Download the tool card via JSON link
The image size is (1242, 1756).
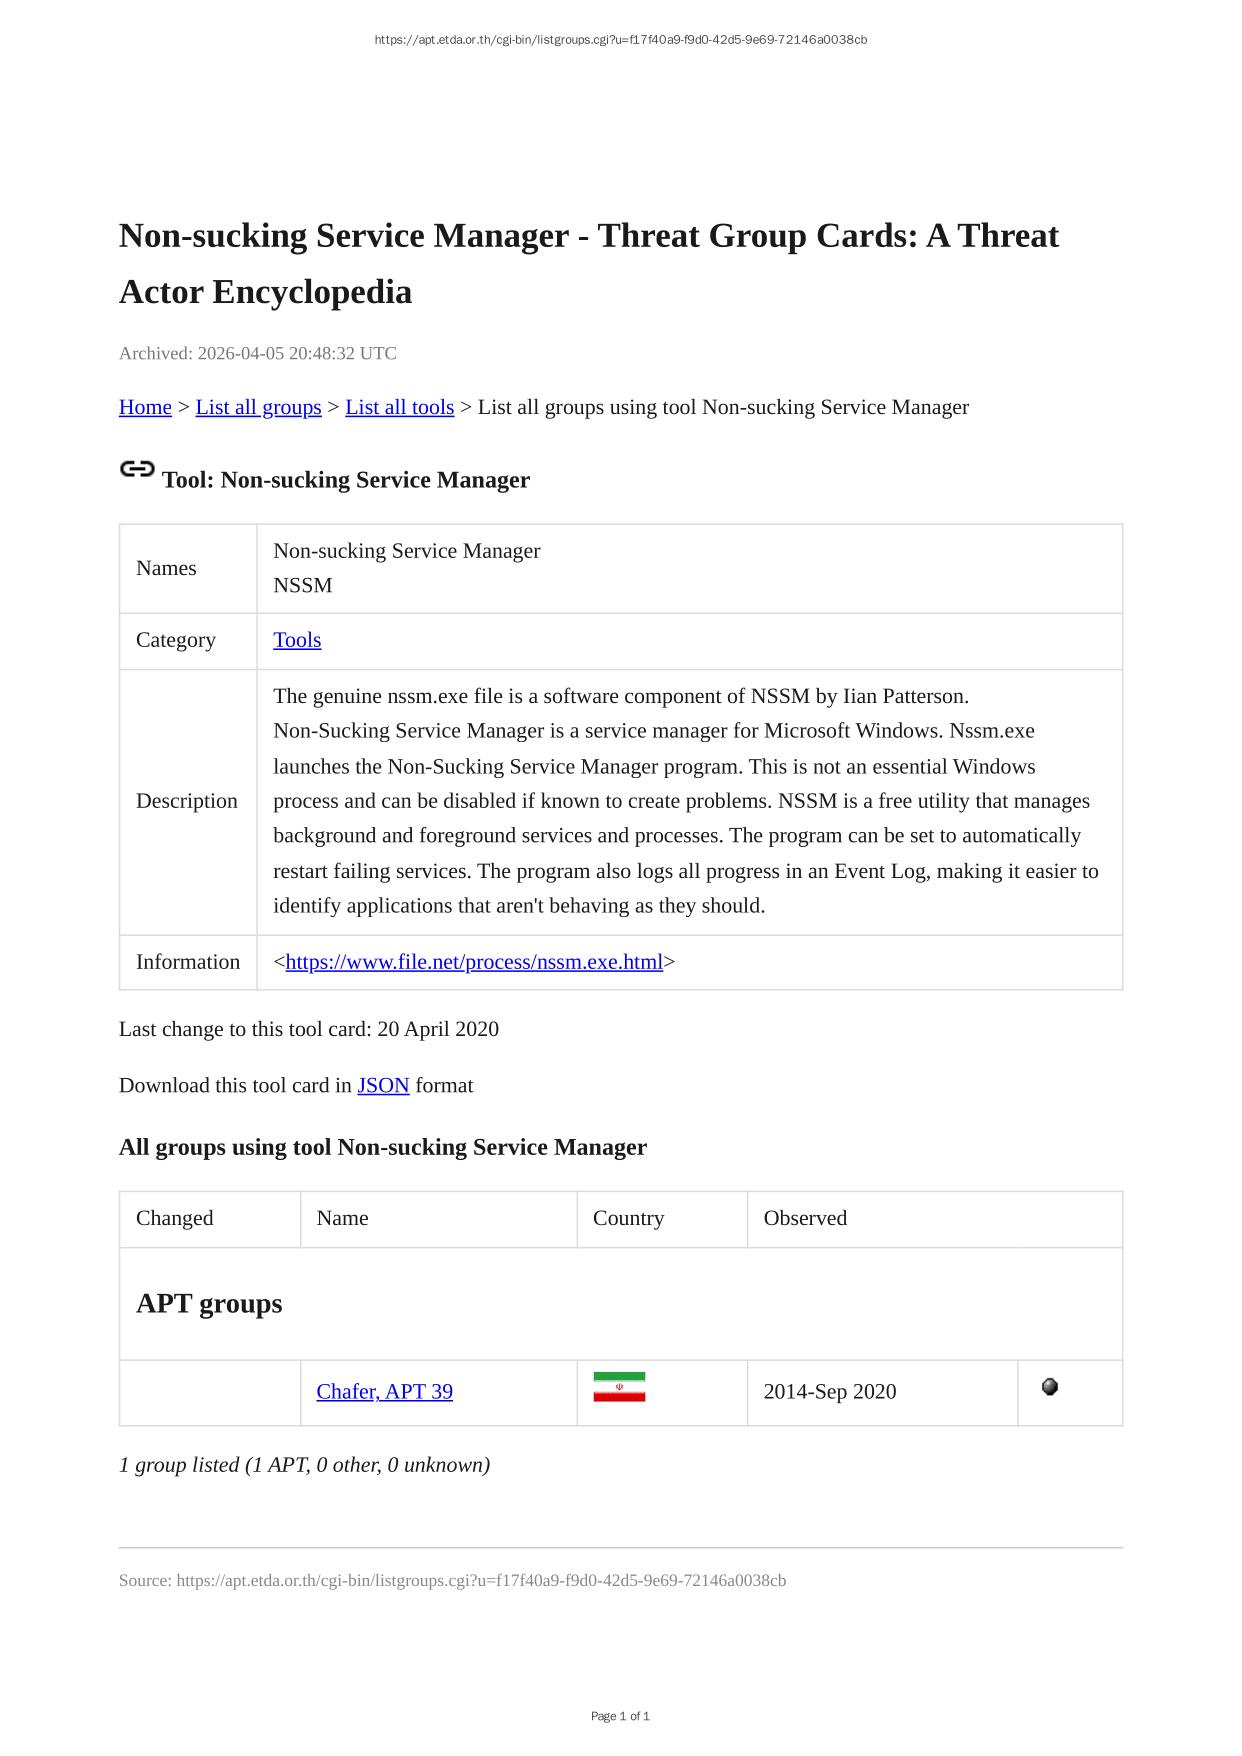[x=383, y=1086]
